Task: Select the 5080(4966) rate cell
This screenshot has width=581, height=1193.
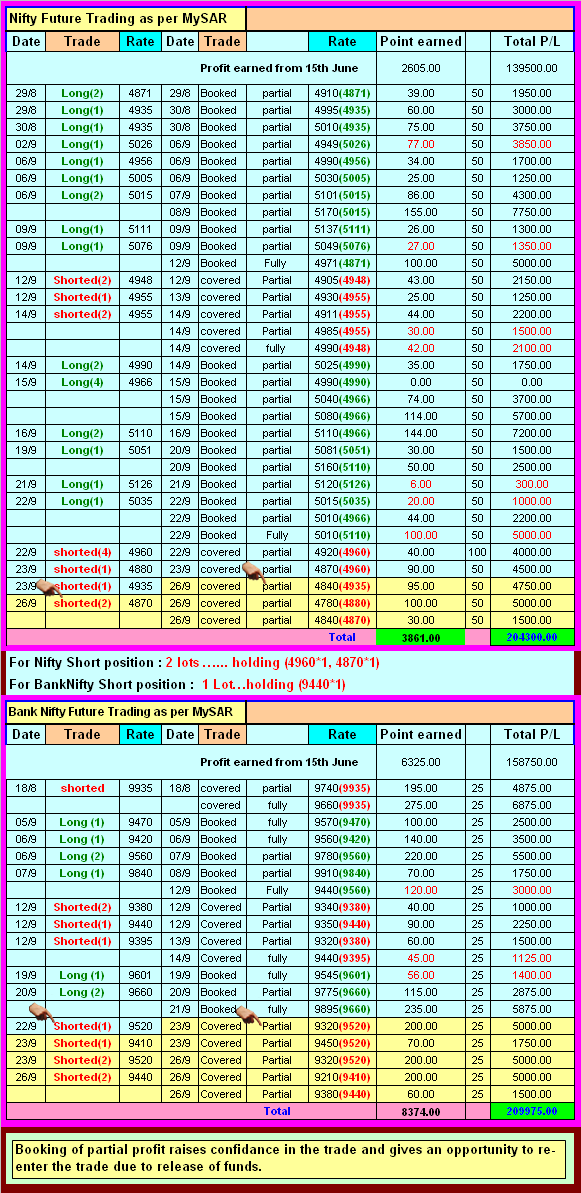Action: (342, 415)
